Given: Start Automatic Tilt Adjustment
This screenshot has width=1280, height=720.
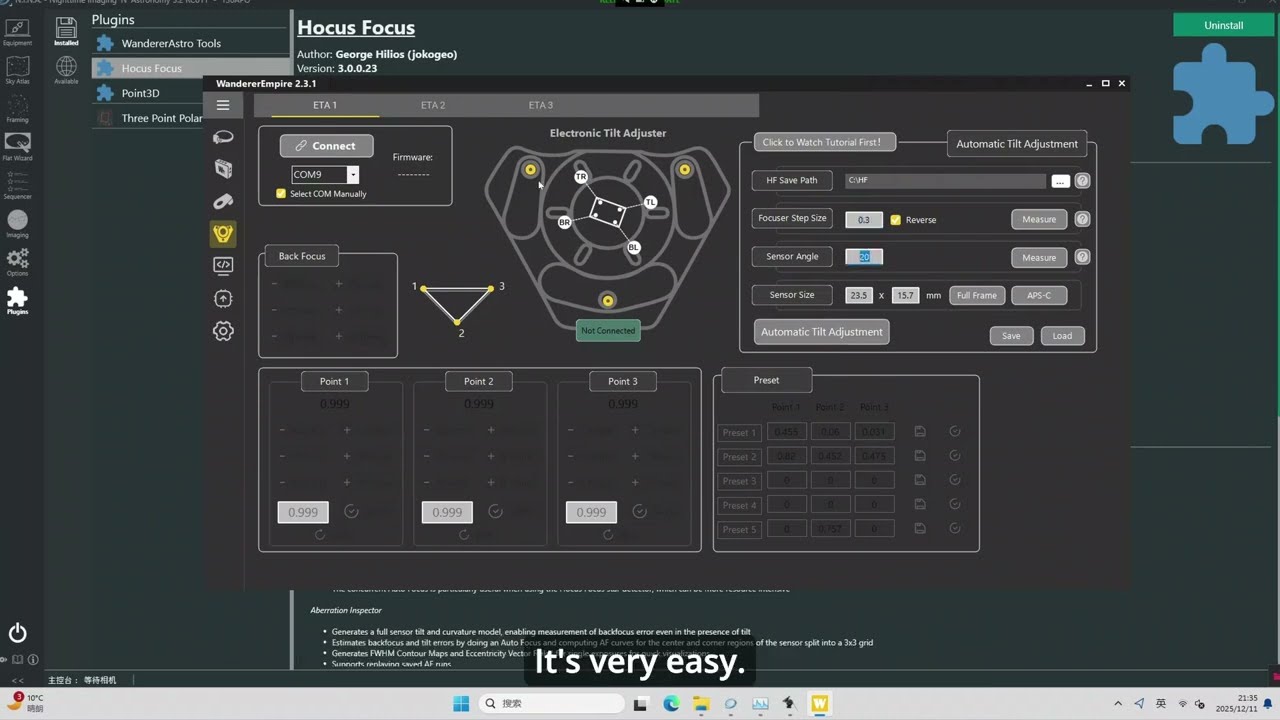Looking at the screenshot, I should pyautogui.click(x=822, y=332).
